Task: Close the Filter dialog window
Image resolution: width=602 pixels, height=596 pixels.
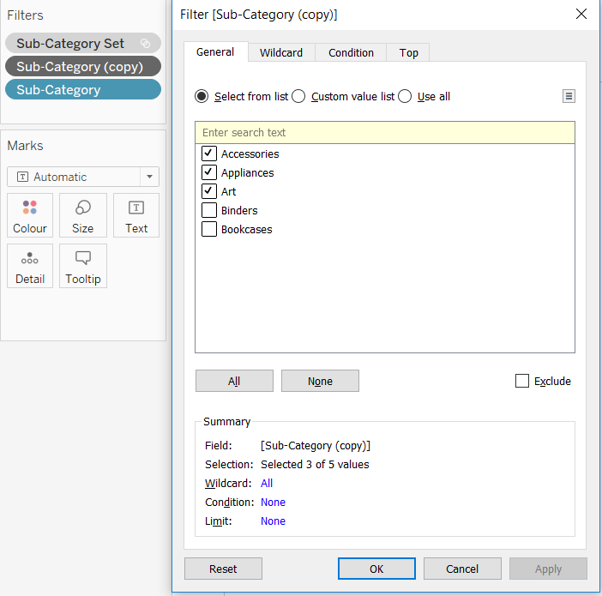Action: click(x=581, y=14)
